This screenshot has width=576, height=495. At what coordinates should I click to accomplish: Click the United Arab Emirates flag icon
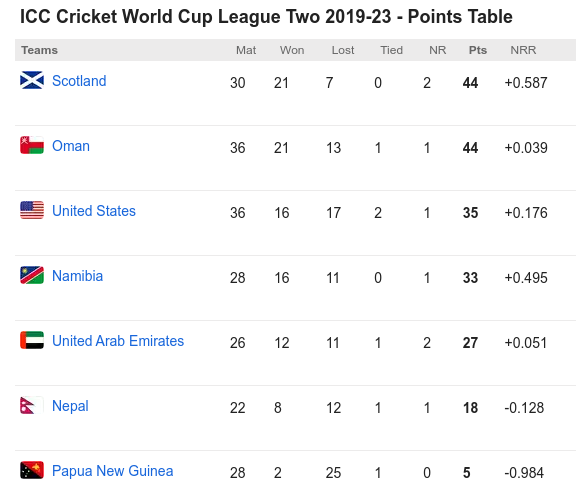pos(32,340)
